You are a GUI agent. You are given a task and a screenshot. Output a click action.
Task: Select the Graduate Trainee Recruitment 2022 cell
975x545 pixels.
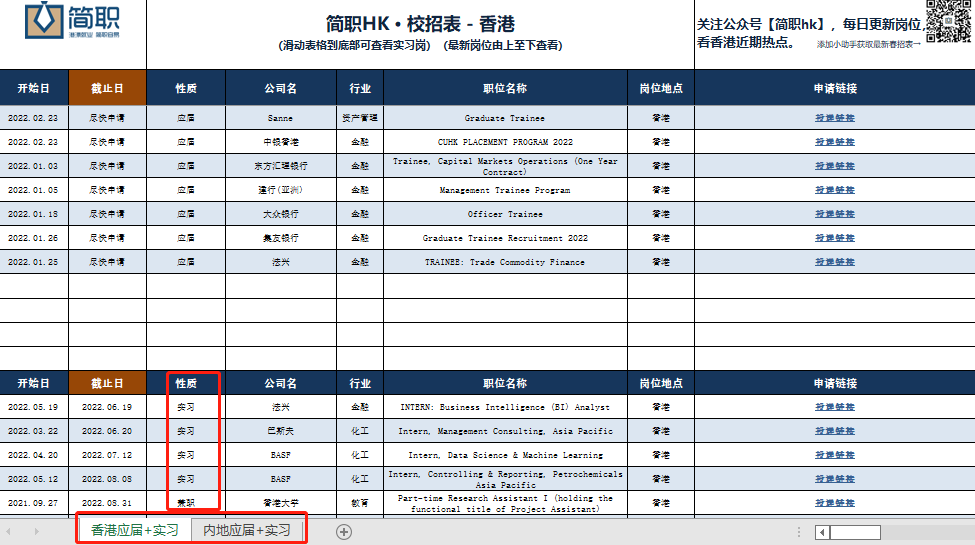point(505,238)
